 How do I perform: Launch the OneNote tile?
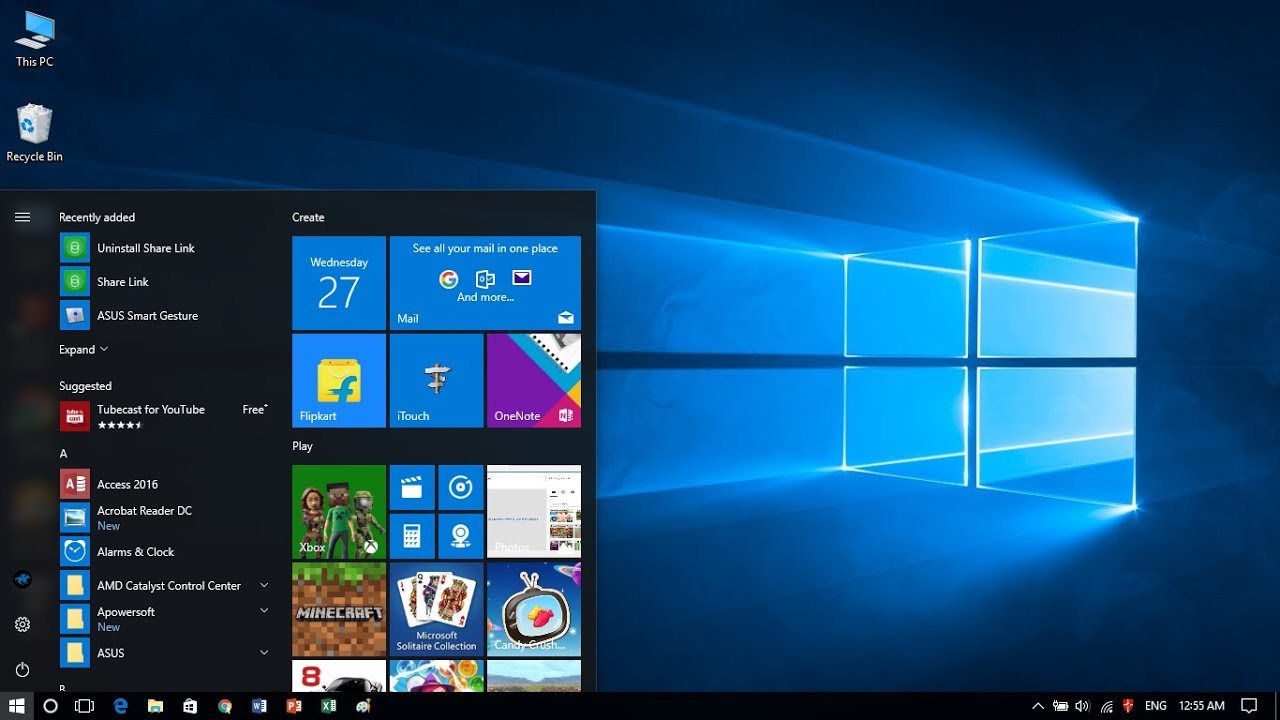534,381
